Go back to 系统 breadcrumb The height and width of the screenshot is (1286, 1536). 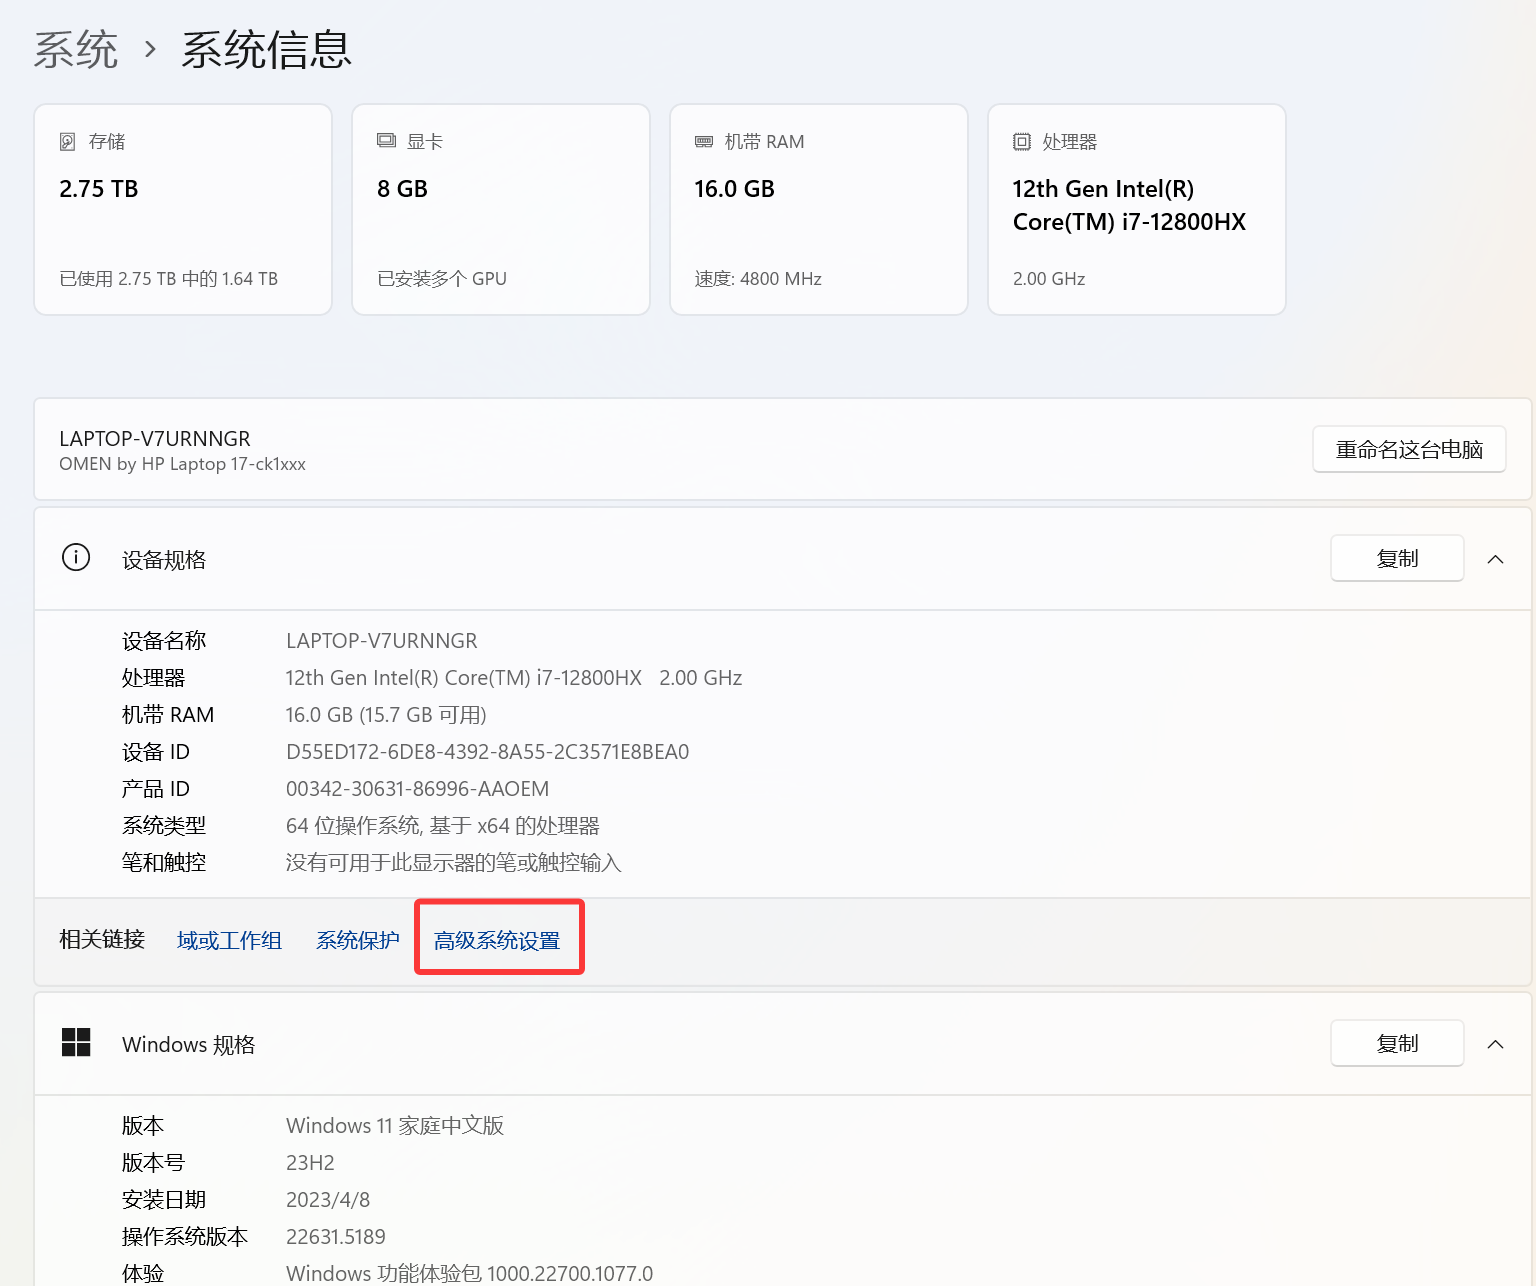pyautogui.click(x=76, y=50)
